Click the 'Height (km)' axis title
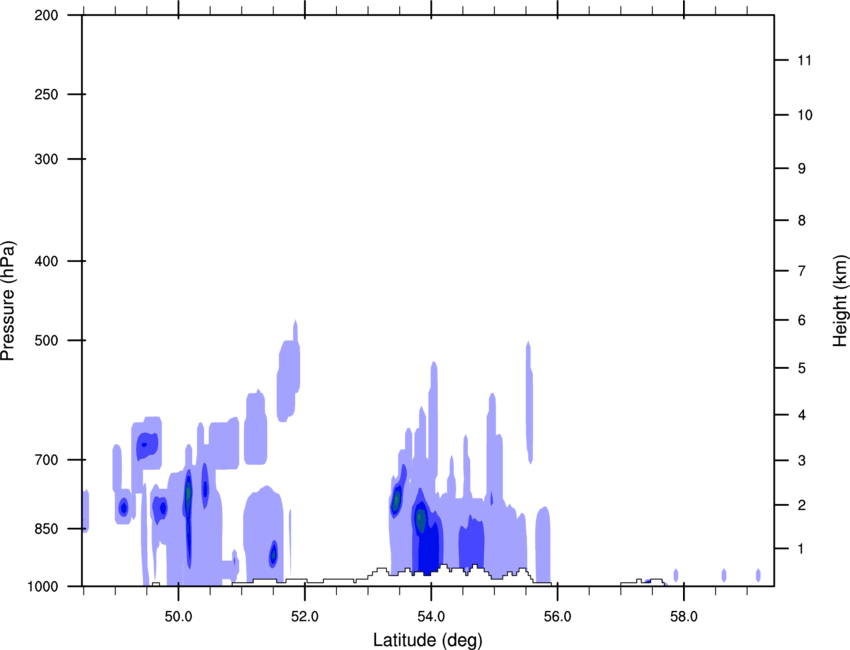Viewport: 850px width, 650px height. tap(840, 301)
